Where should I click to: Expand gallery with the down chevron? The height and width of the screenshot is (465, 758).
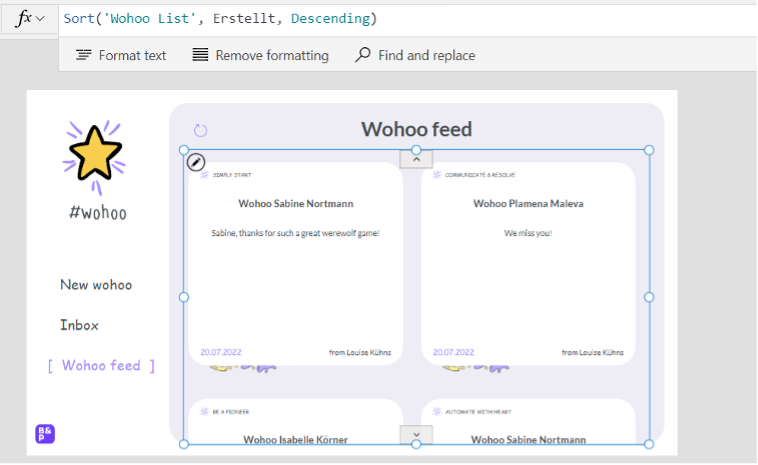tap(416, 435)
